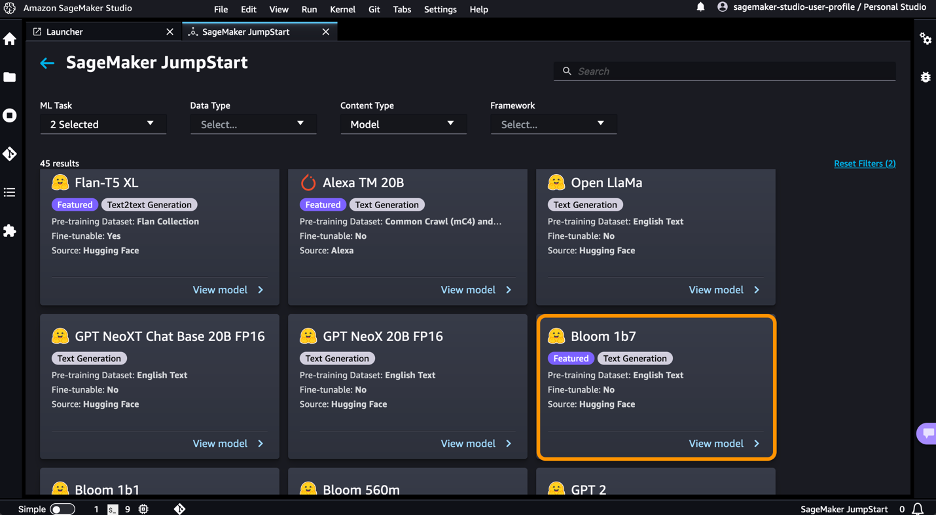Viewport: 936px width, 516px height.
Task: Click the notifications bell in top bar
Action: coord(701,7)
